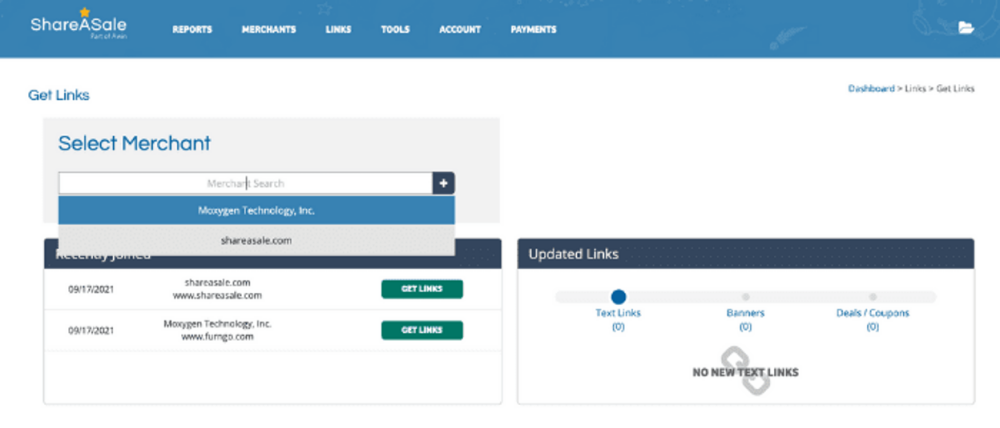The width and height of the screenshot is (1000, 428).
Task: Open the Tools menu
Action: click(395, 30)
